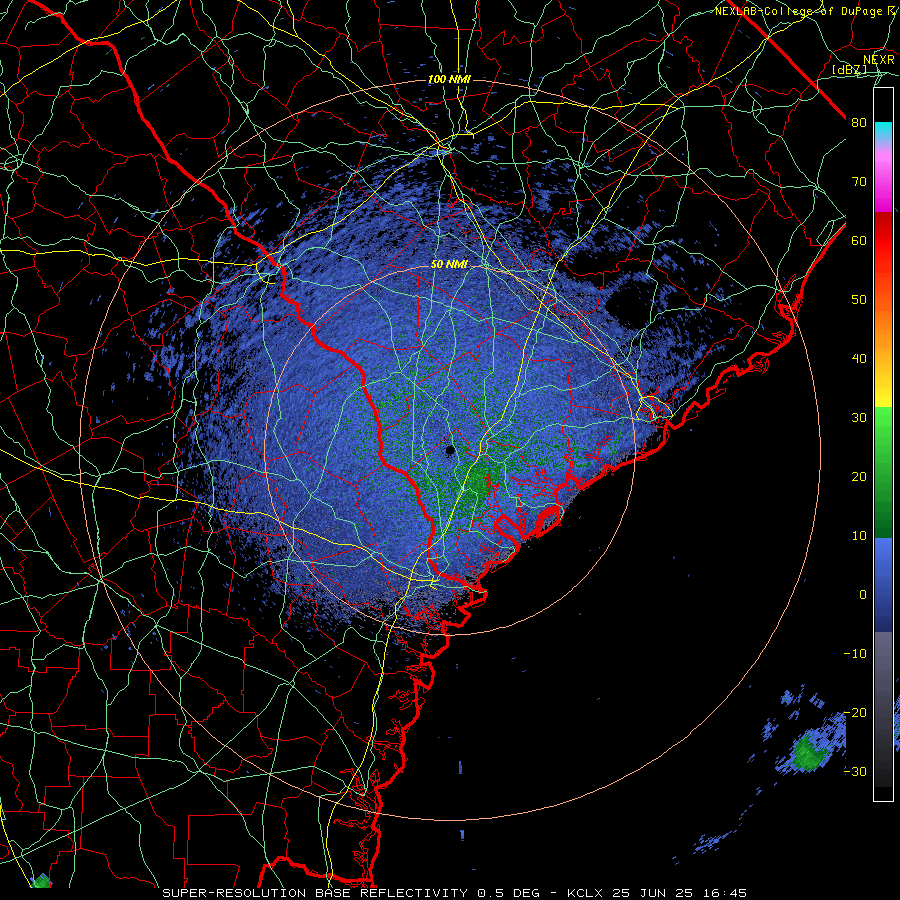900x900 pixels.
Task: Select the 10 value on dBZ scale
Action: tap(859, 536)
